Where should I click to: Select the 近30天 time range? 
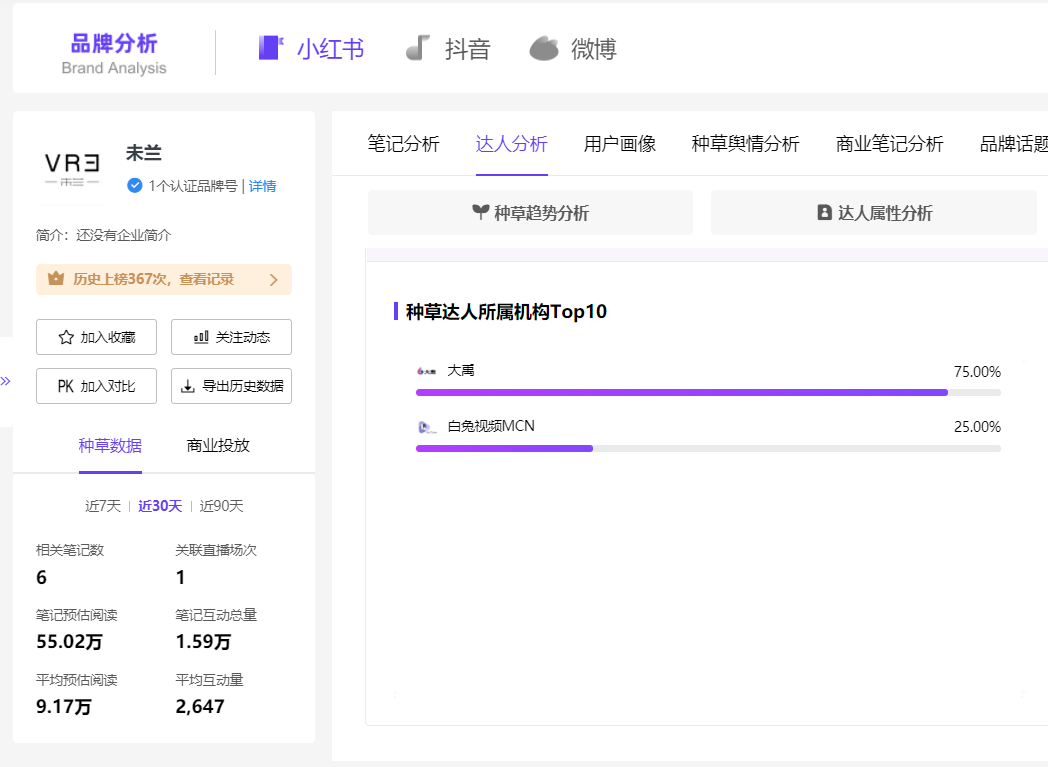(x=160, y=506)
